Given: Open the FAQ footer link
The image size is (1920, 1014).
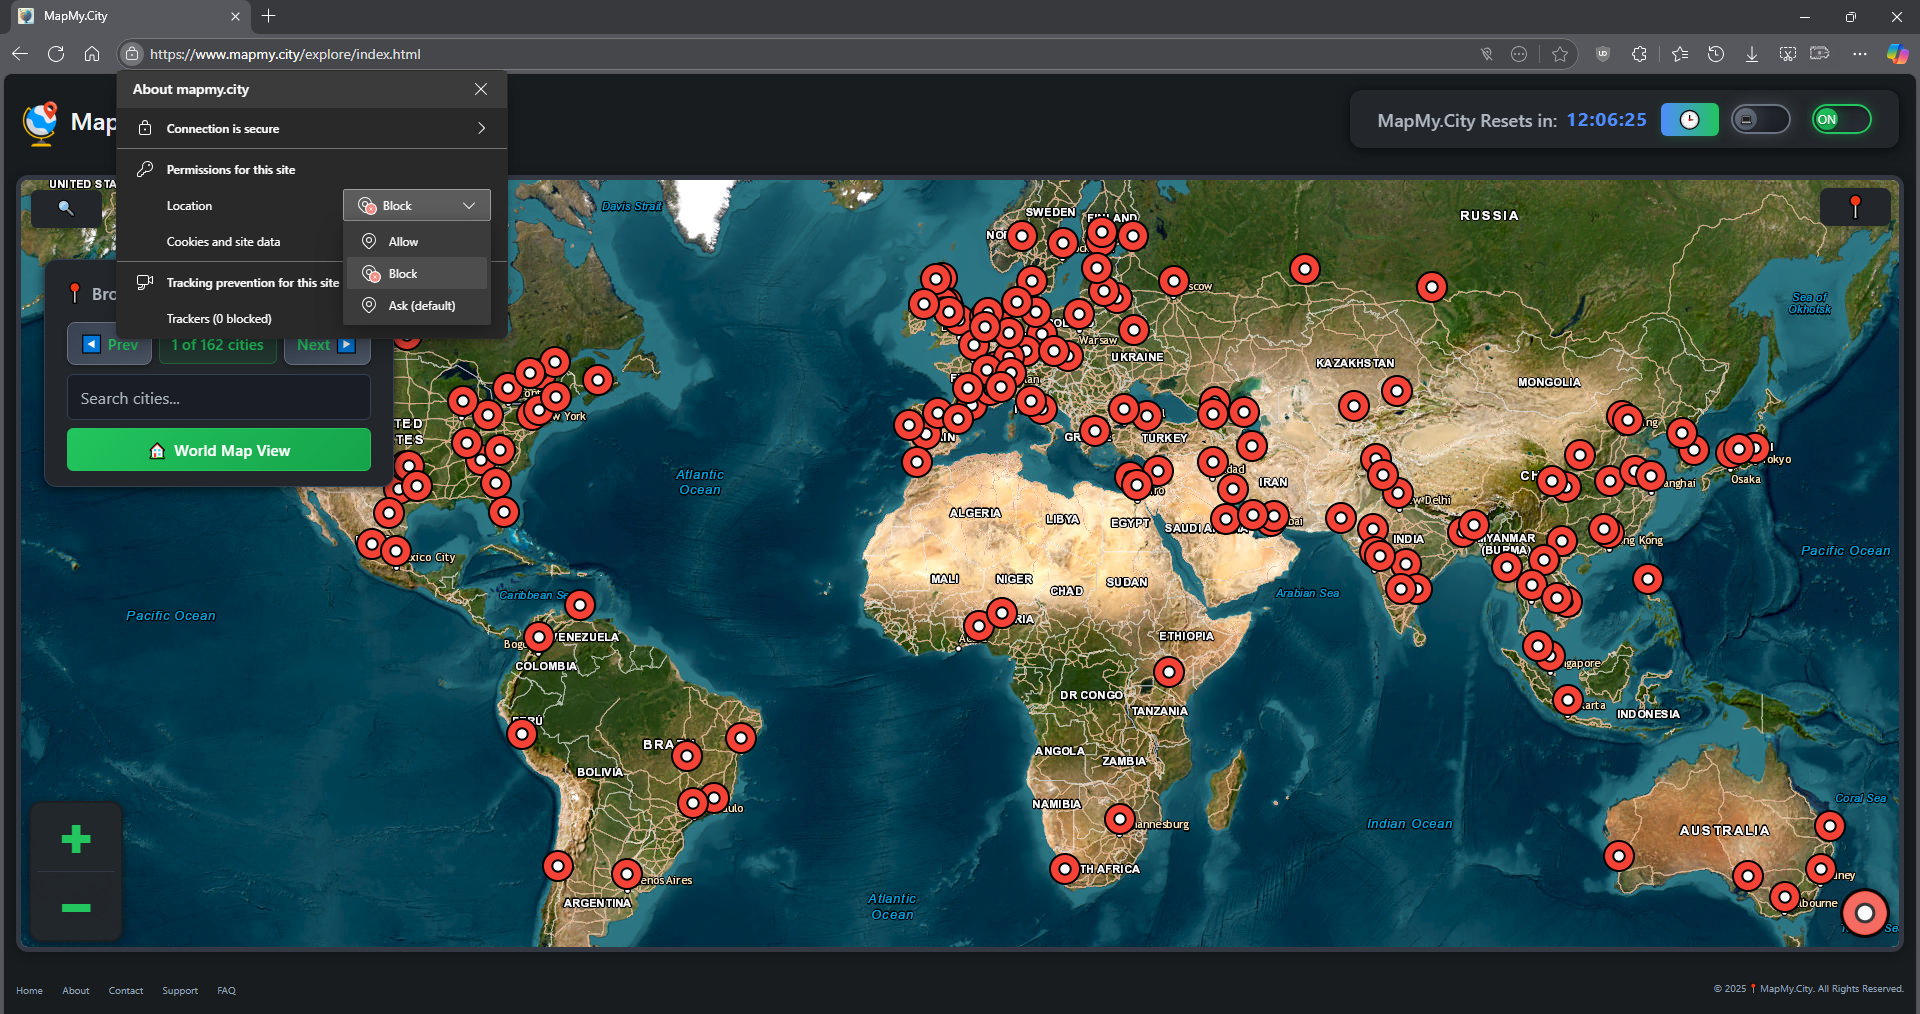Looking at the screenshot, I should coord(226,990).
